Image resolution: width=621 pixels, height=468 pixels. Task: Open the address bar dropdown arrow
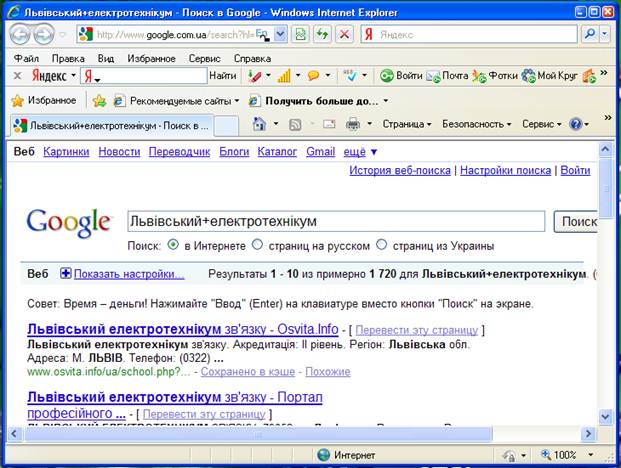(280, 34)
